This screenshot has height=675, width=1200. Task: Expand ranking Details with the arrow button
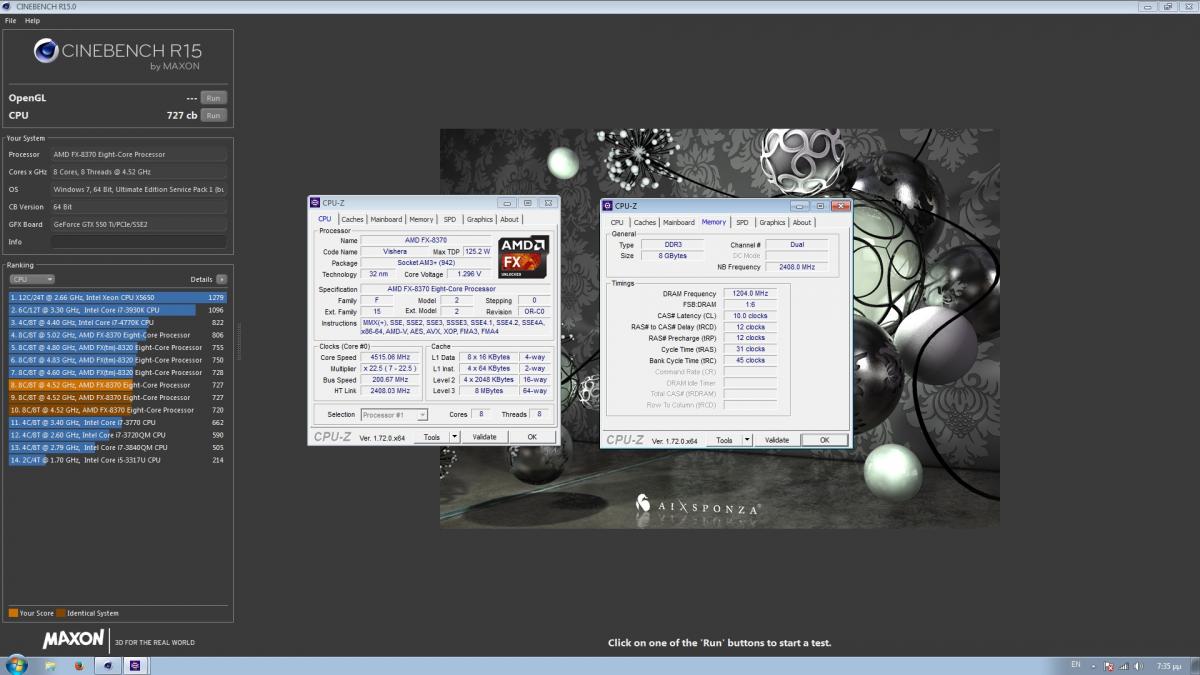tap(221, 279)
